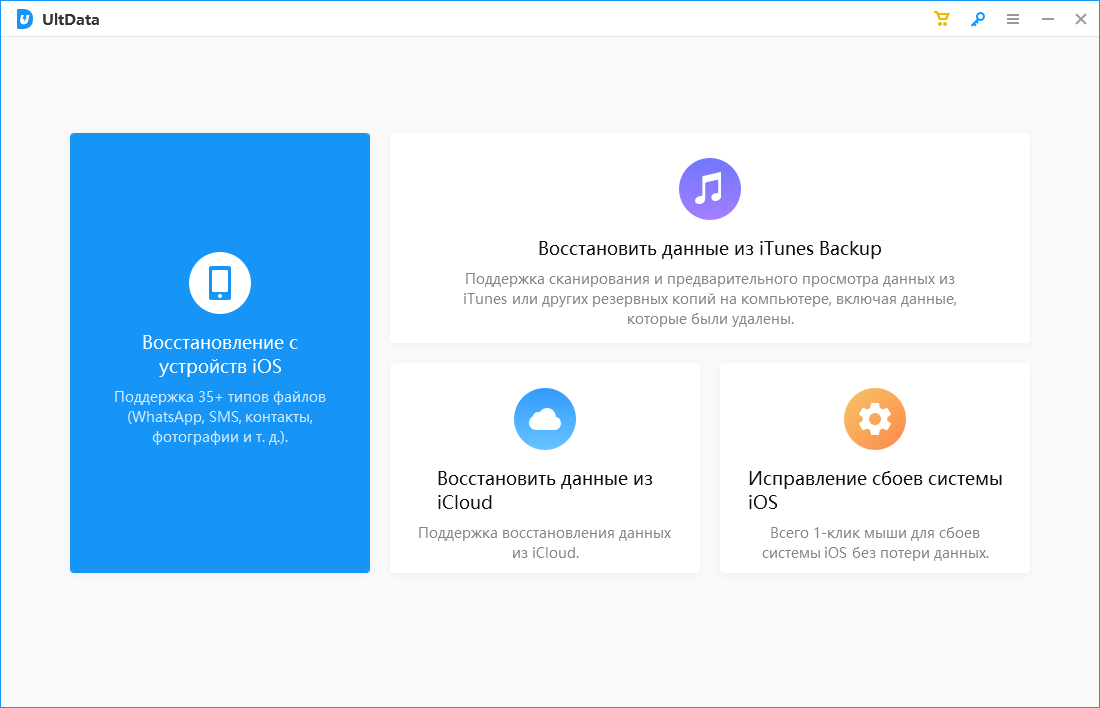Choose 'Восстановить данные из iTunes Backup' heading
This screenshot has height=708, width=1100.
coord(709,248)
